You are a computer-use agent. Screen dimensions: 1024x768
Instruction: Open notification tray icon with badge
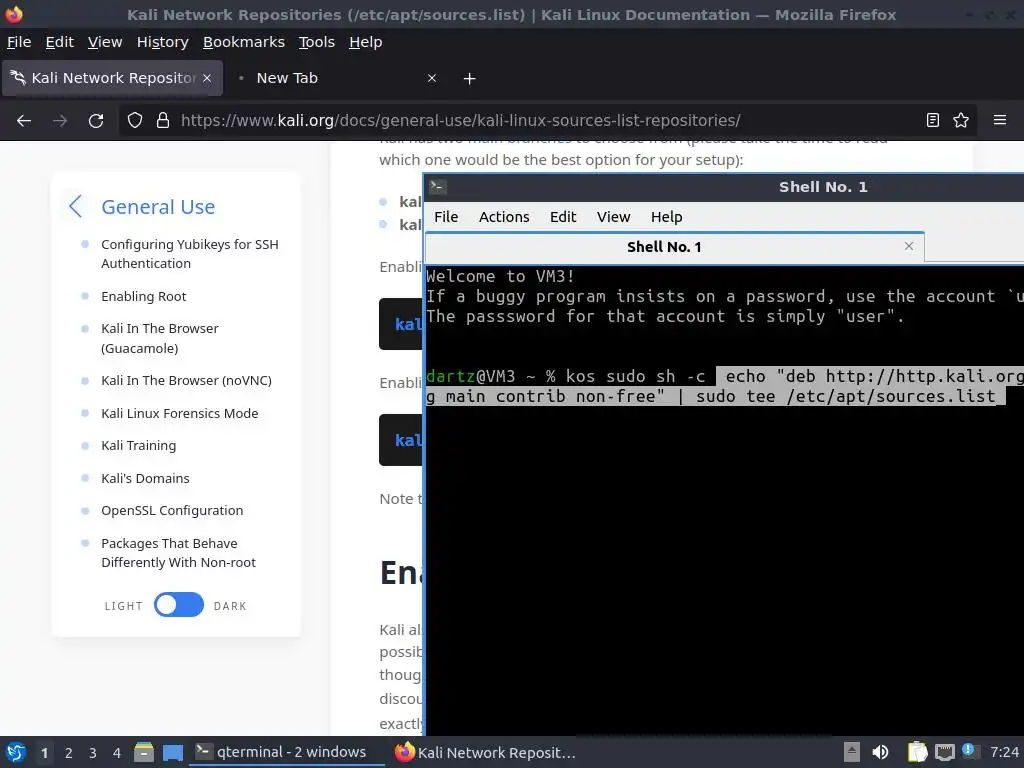point(968,750)
